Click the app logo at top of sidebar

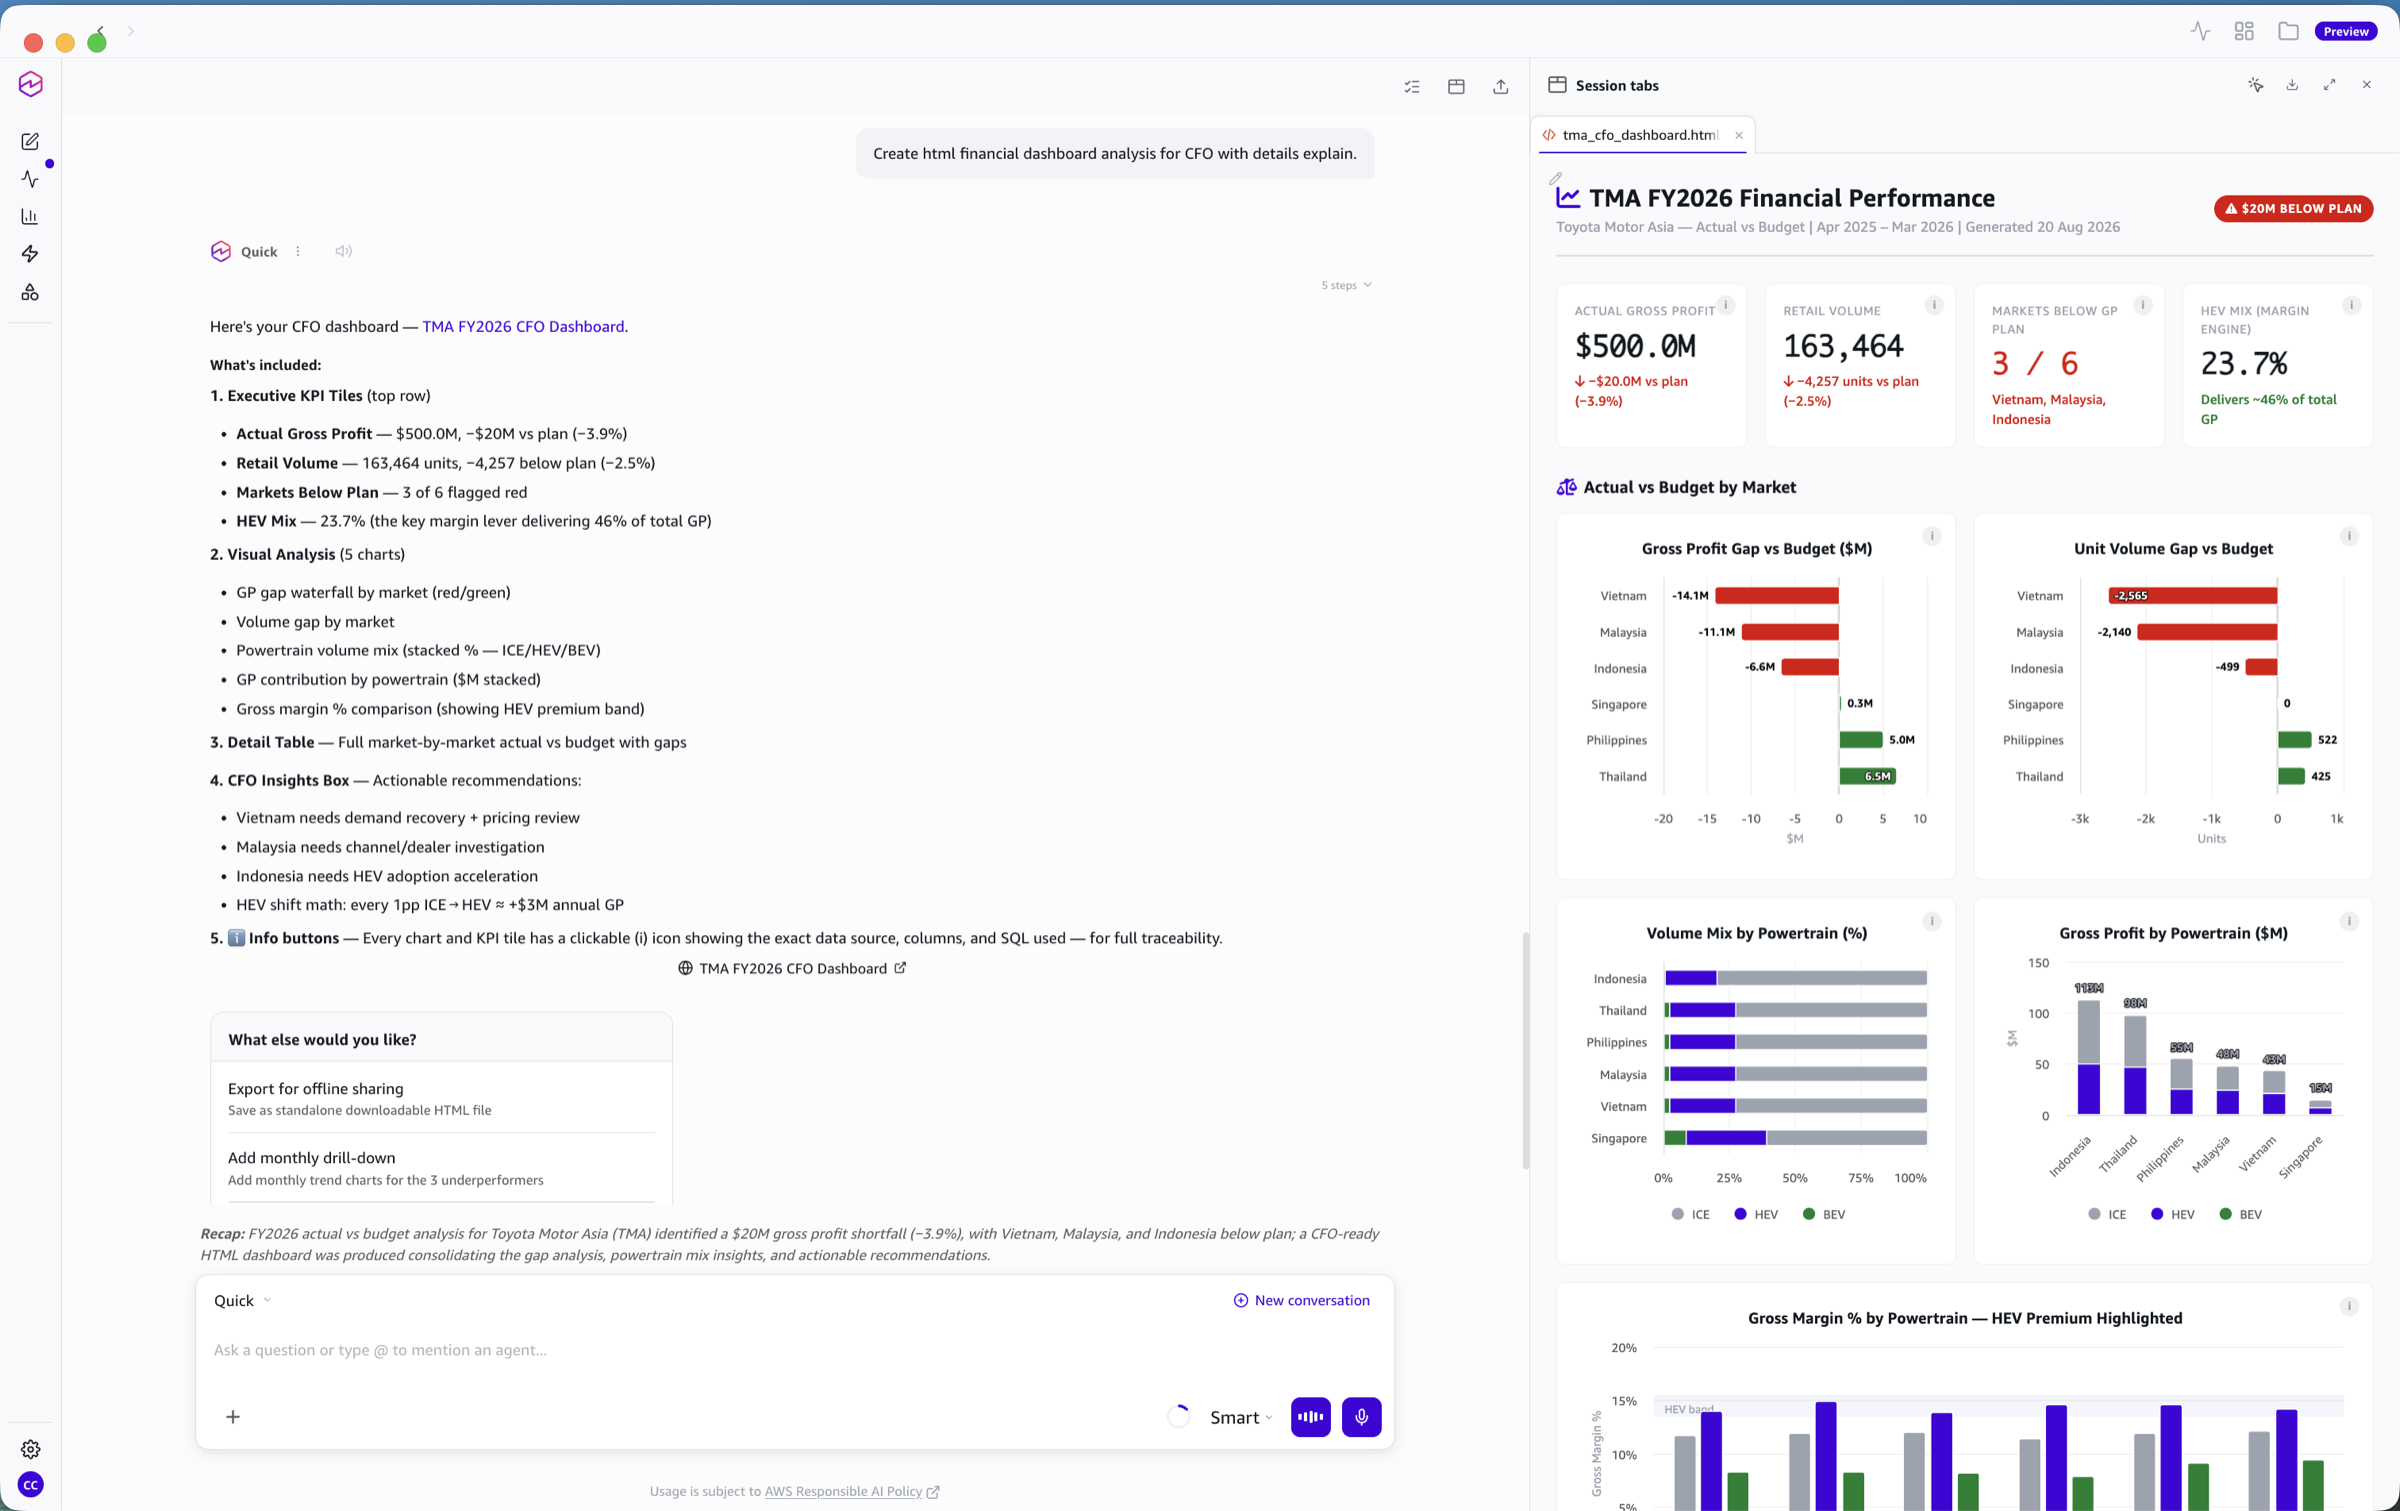click(x=30, y=84)
